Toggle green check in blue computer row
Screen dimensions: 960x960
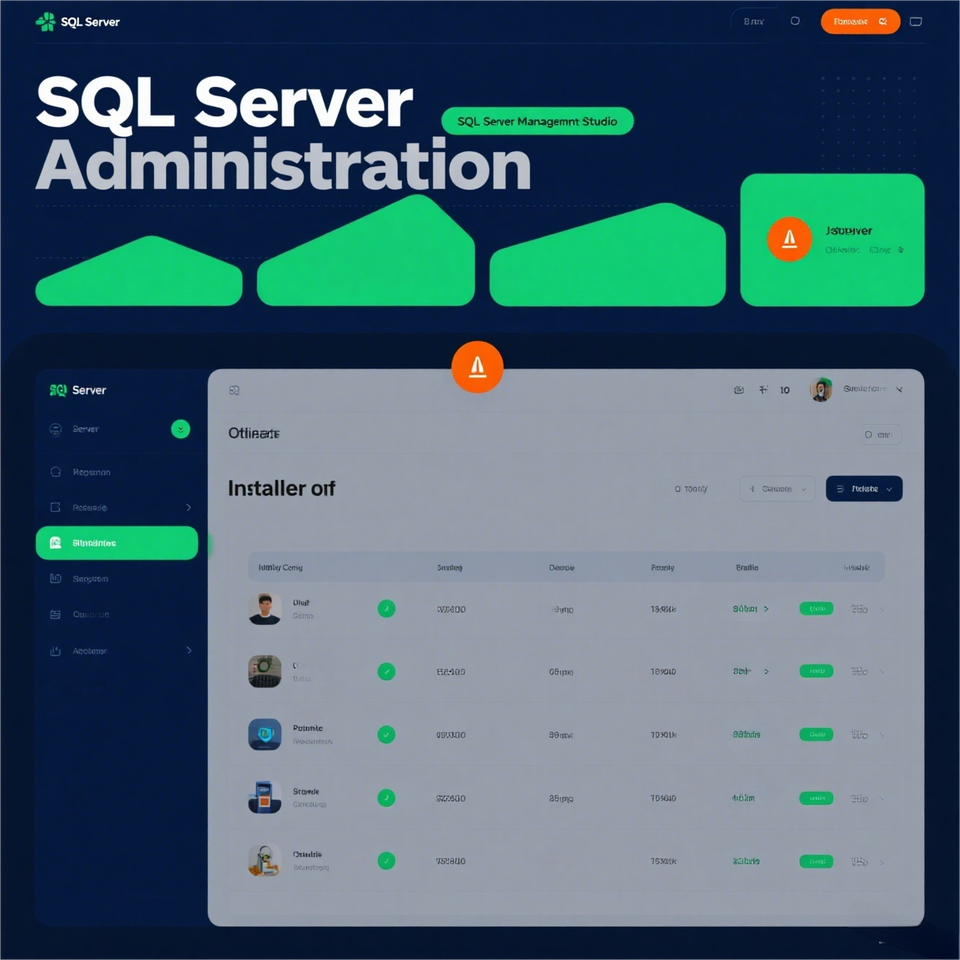[386, 798]
